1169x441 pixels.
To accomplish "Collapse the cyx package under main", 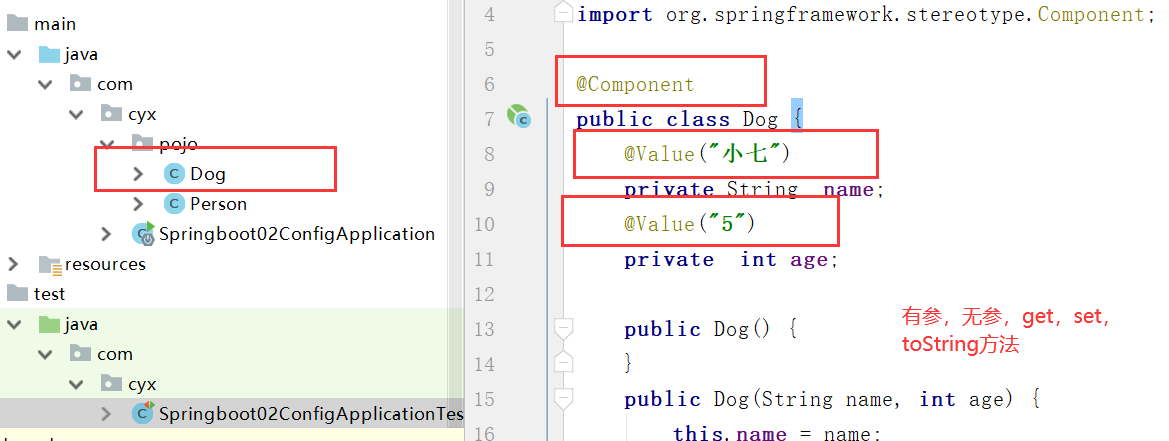I will click(x=76, y=115).
